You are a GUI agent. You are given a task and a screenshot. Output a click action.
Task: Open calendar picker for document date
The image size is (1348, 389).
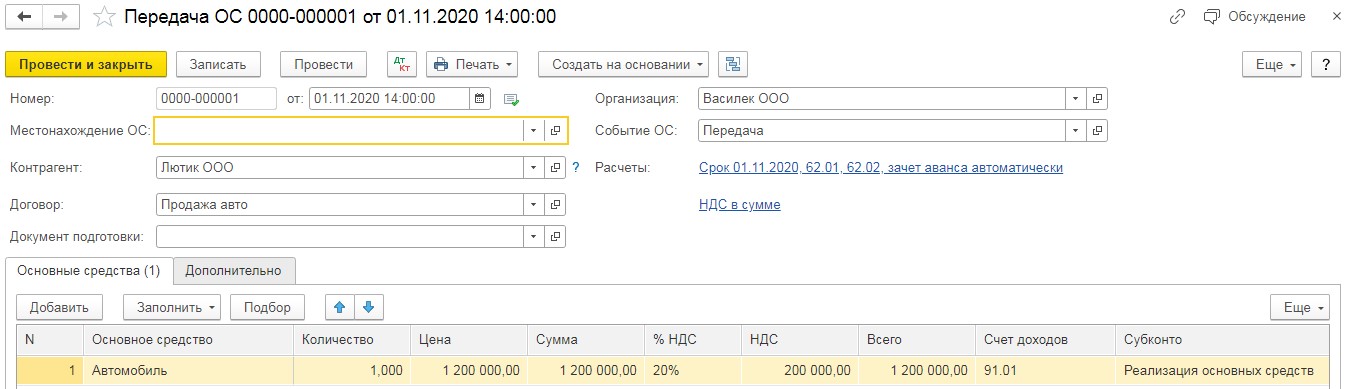[x=480, y=99]
